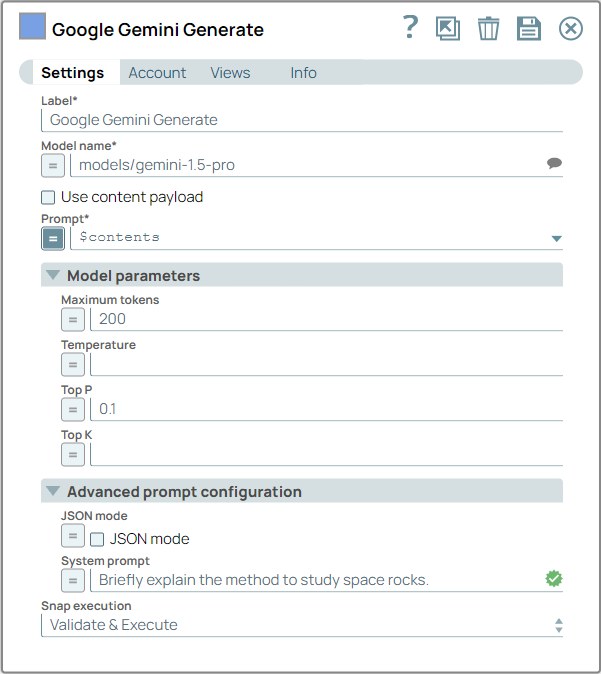Enable the Use content payload checkbox

tap(48, 197)
